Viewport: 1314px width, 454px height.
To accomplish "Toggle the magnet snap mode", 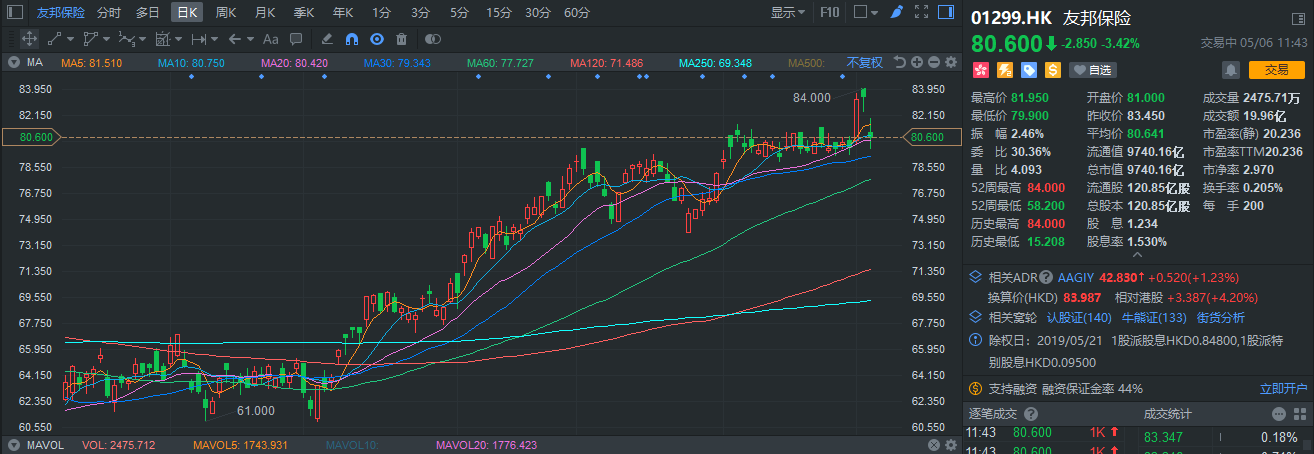I will click(351, 39).
